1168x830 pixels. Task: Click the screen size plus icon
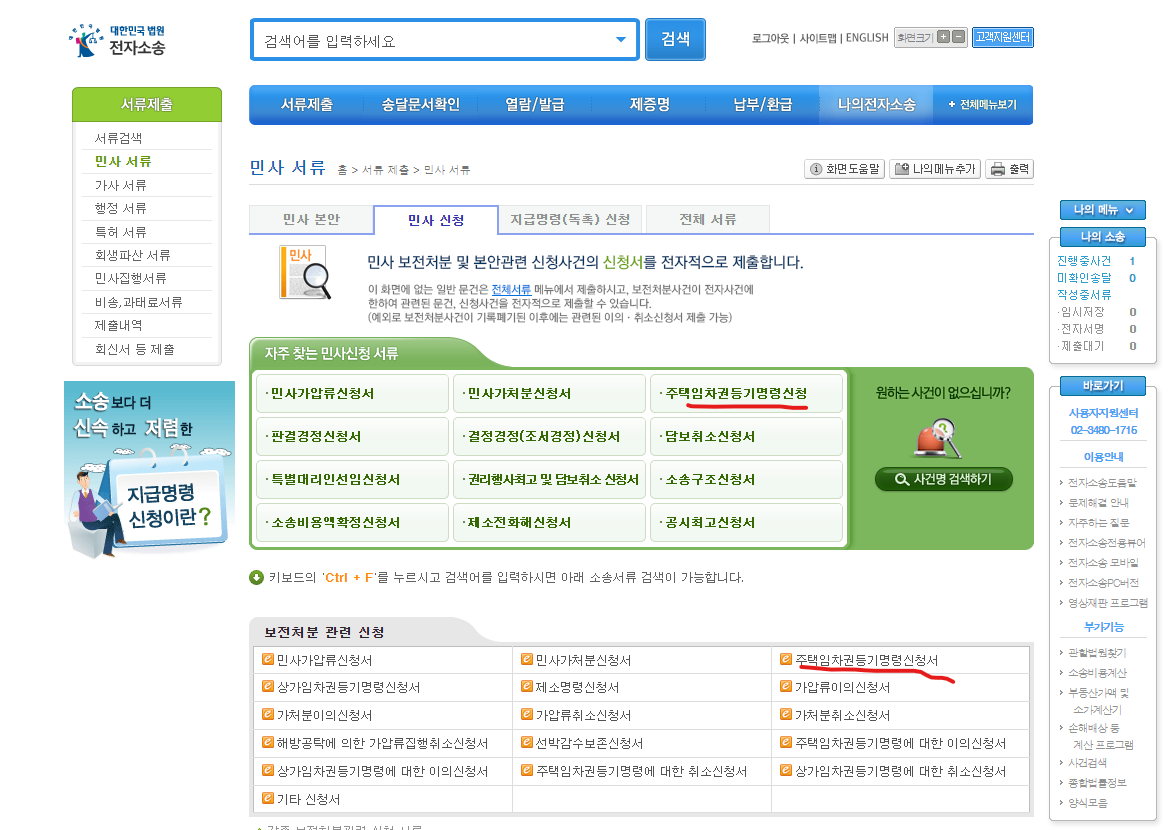tap(943, 37)
